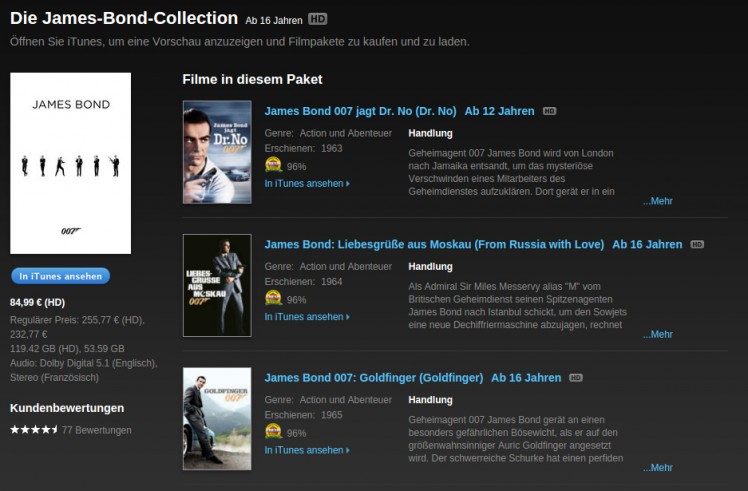
Task: Click the HD badge next to Dr. No
Action: (549, 111)
